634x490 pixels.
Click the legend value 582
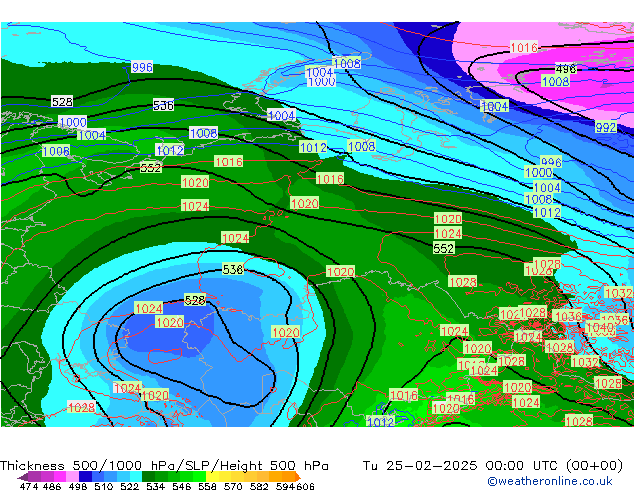259,486
